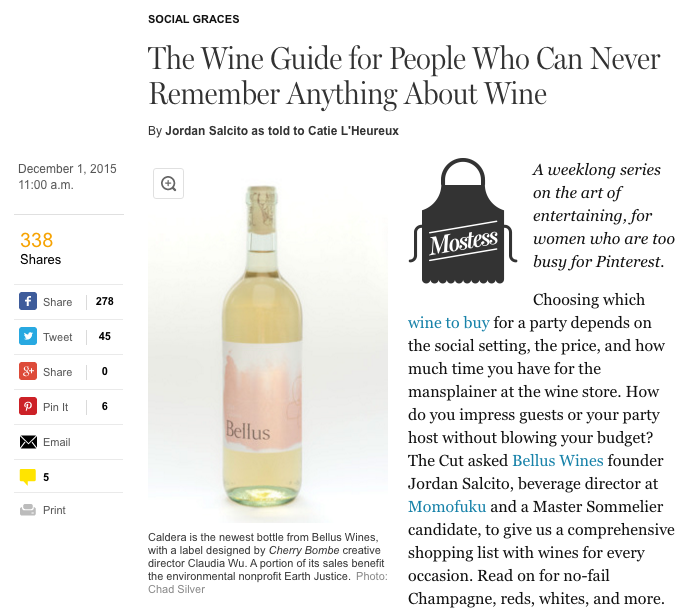Click the Pin It label

tap(56, 407)
